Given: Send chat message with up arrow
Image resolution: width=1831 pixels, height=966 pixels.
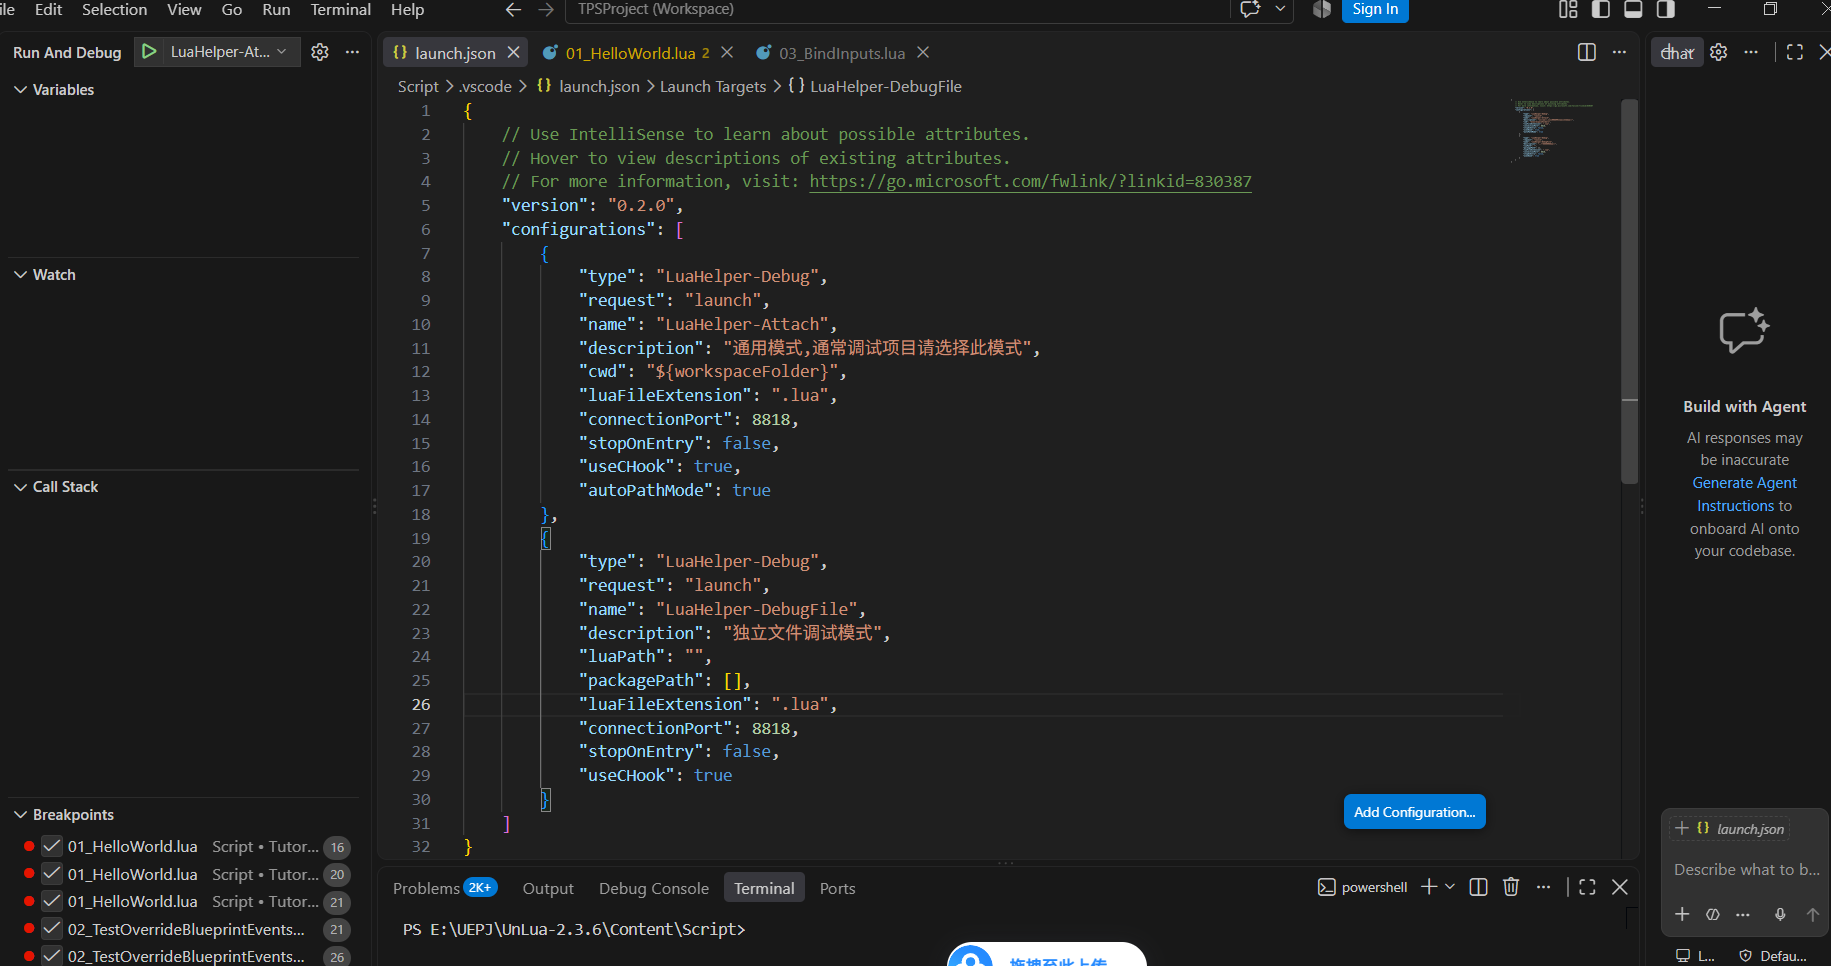Looking at the screenshot, I should pos(1812,914).
